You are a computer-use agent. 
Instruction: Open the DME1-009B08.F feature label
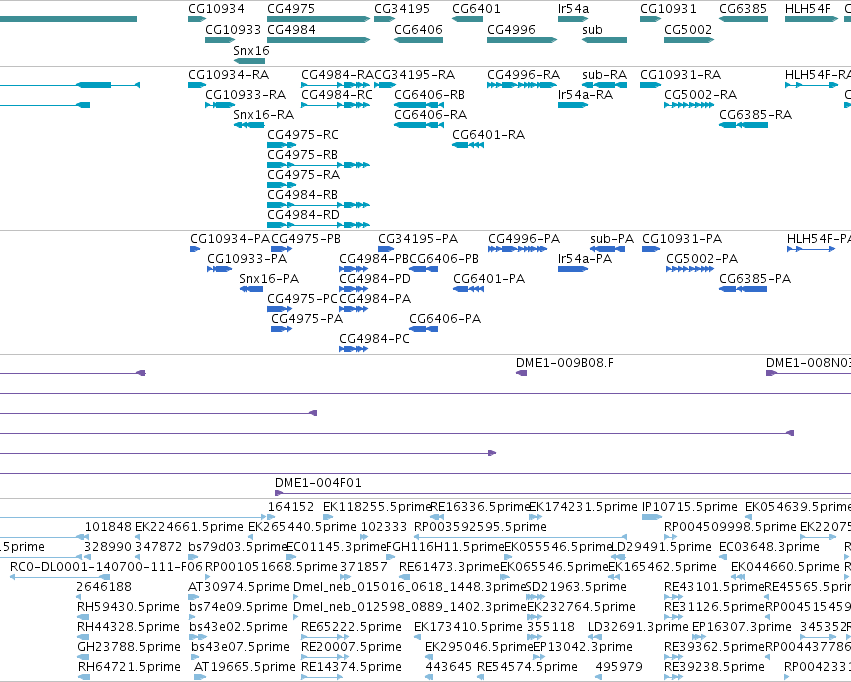click(564, 364)
